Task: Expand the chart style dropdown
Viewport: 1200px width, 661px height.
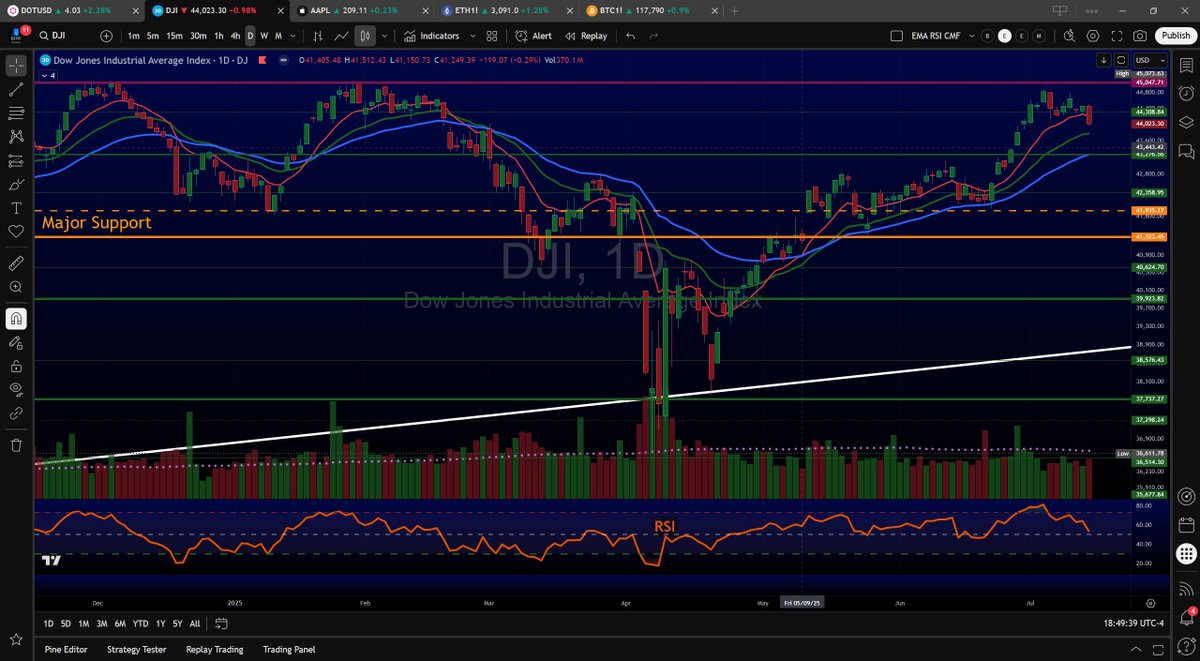Action: 386,36
